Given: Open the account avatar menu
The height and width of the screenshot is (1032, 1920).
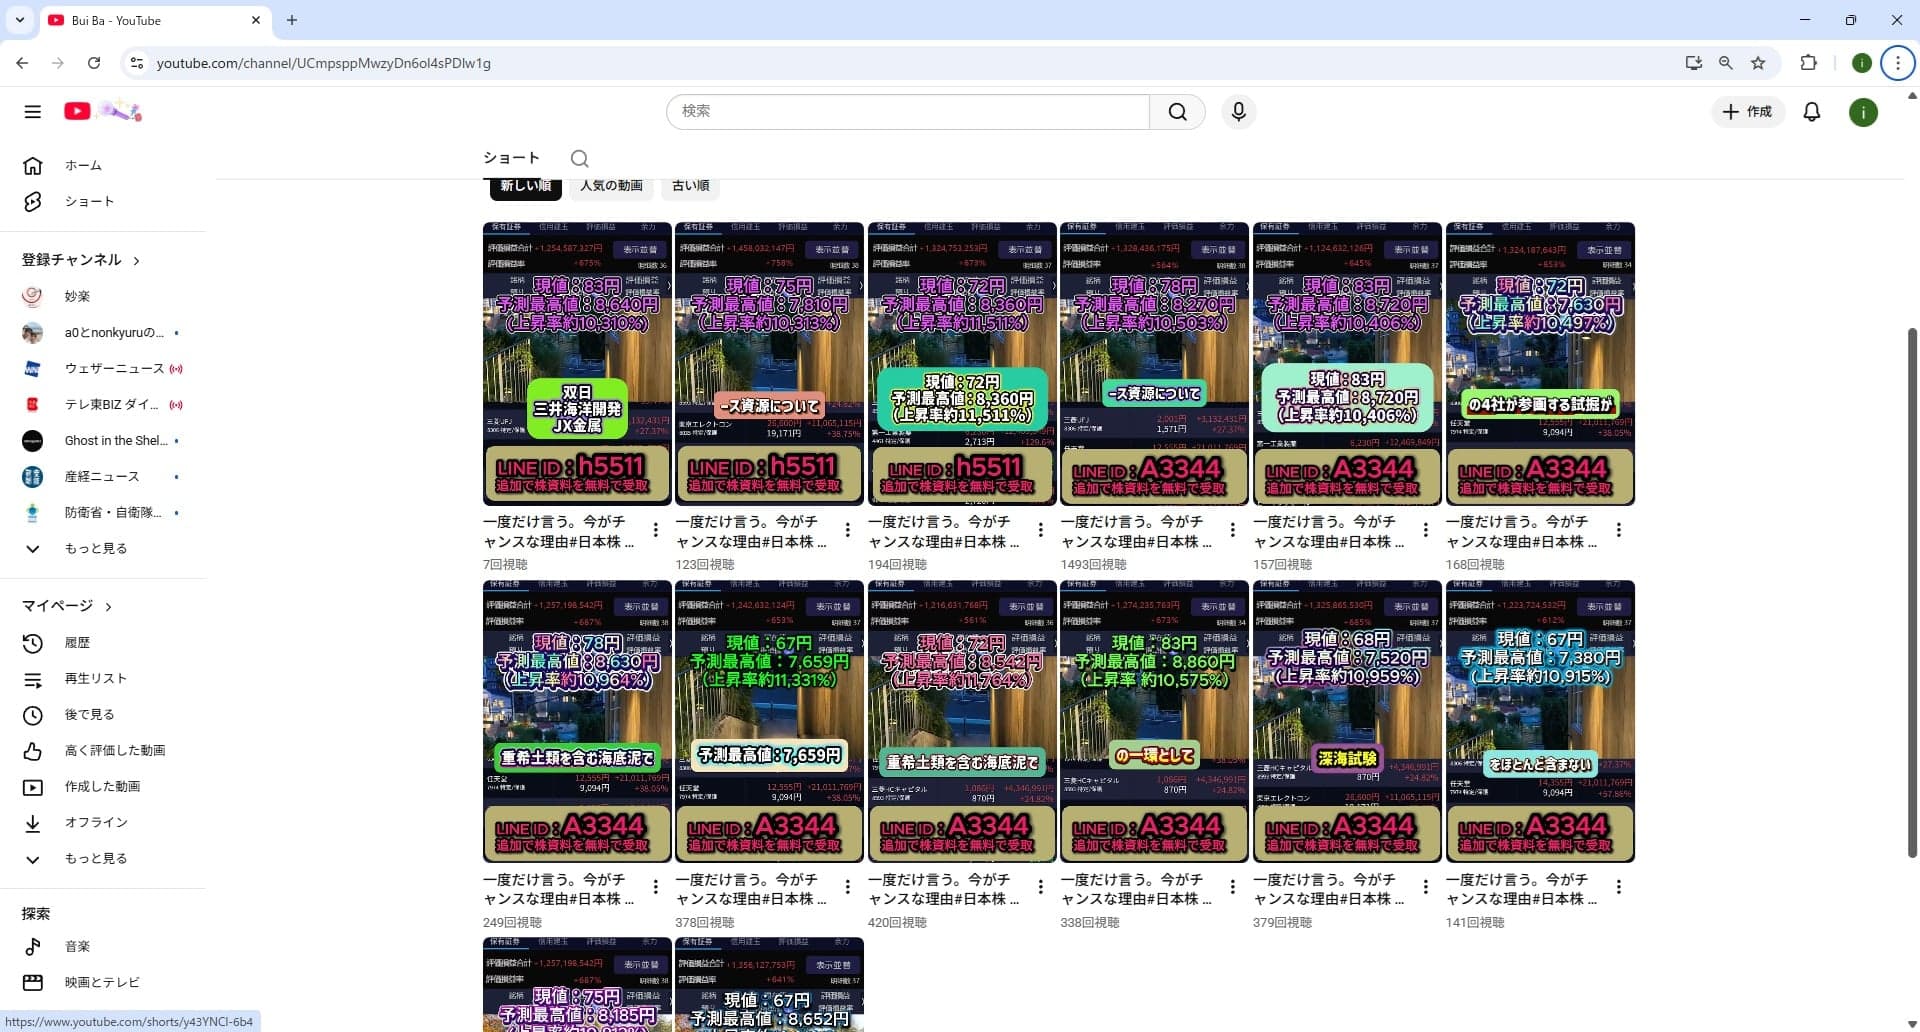Looking at the screenshot, I should click(x=1862, y=112).
